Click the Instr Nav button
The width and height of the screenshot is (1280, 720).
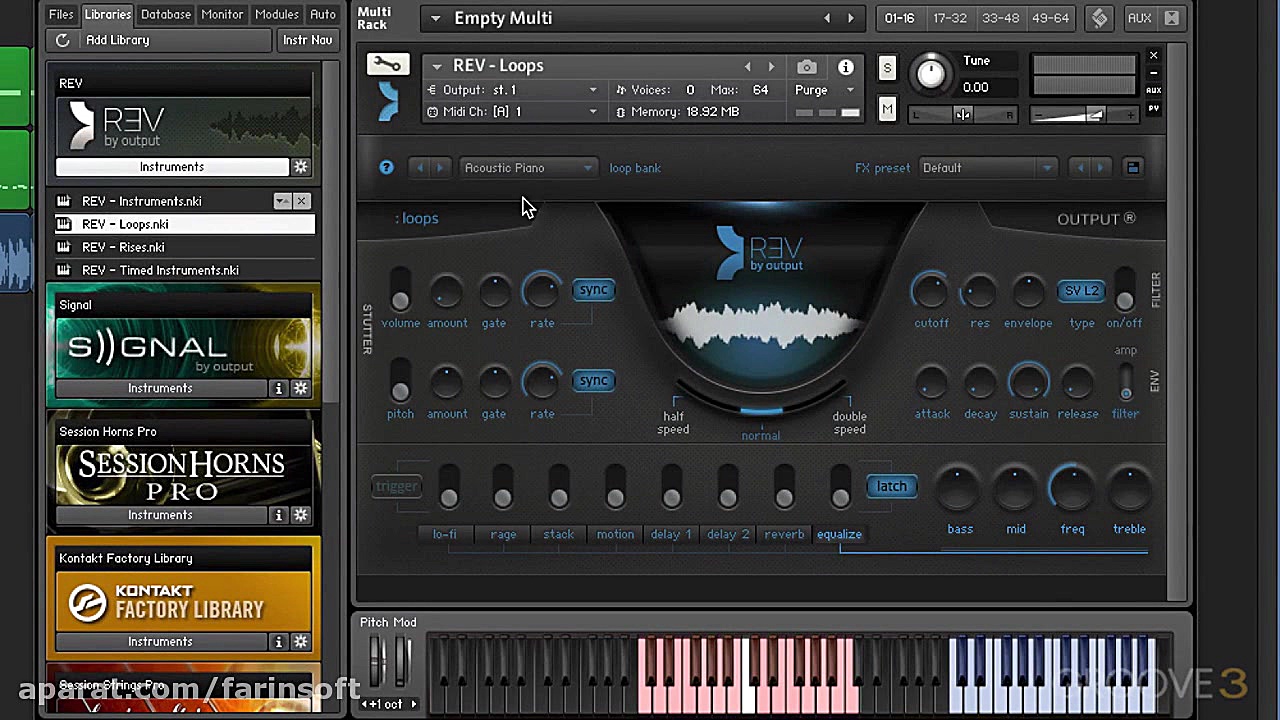[x=307, y=40]
